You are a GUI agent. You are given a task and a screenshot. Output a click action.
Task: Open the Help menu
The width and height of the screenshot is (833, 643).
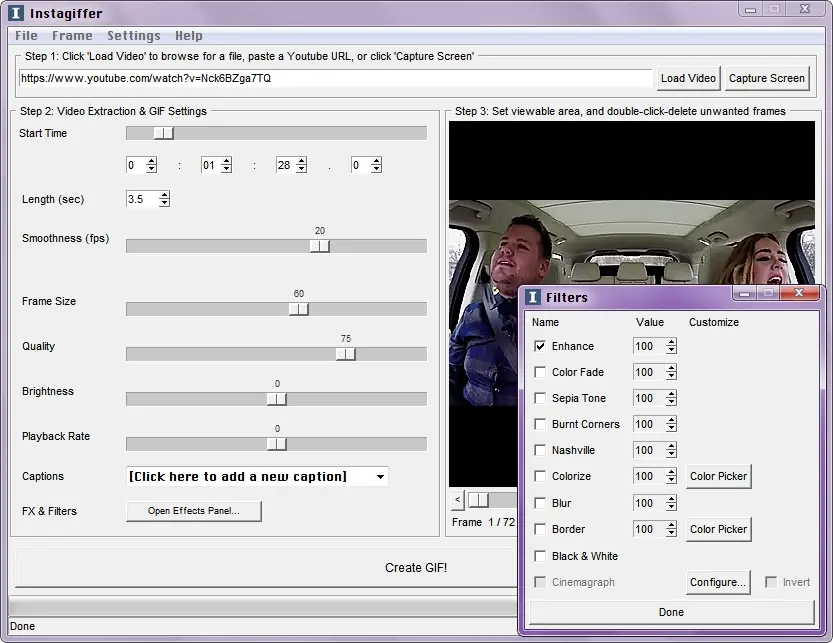[189, 36]
